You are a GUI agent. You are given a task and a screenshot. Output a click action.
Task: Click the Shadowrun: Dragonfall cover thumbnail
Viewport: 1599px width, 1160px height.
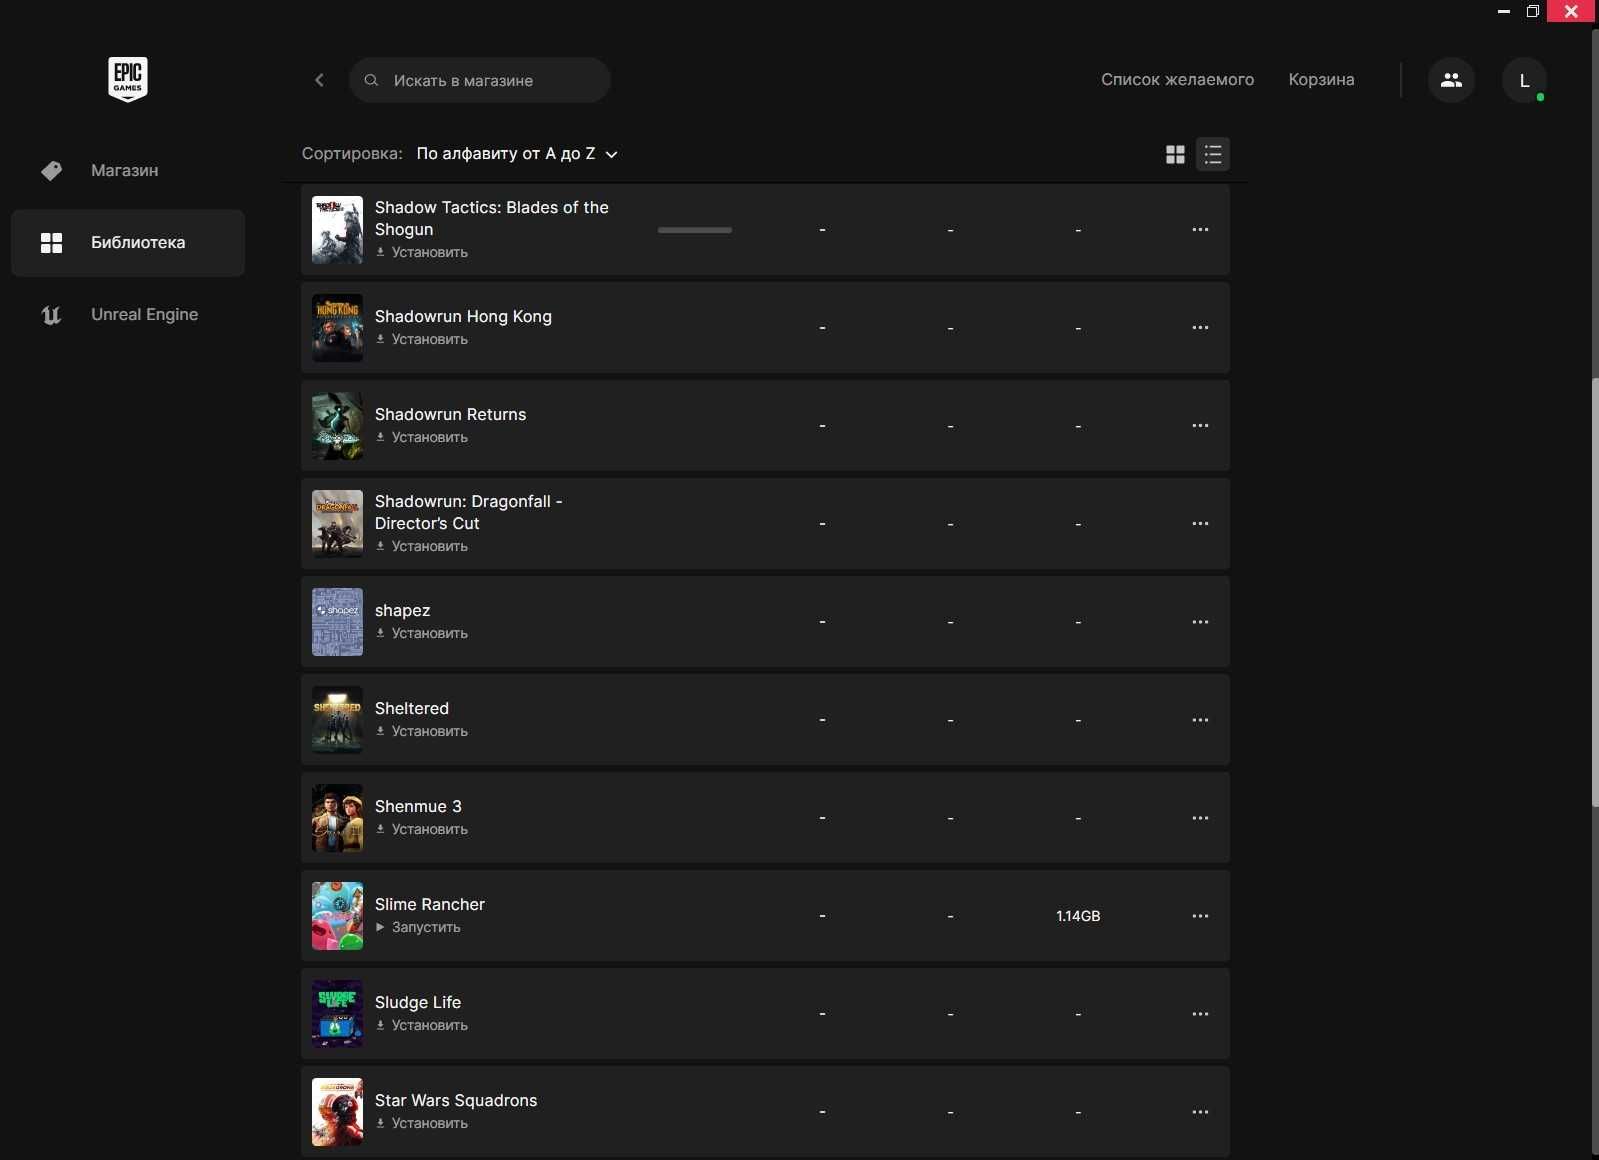337,524
